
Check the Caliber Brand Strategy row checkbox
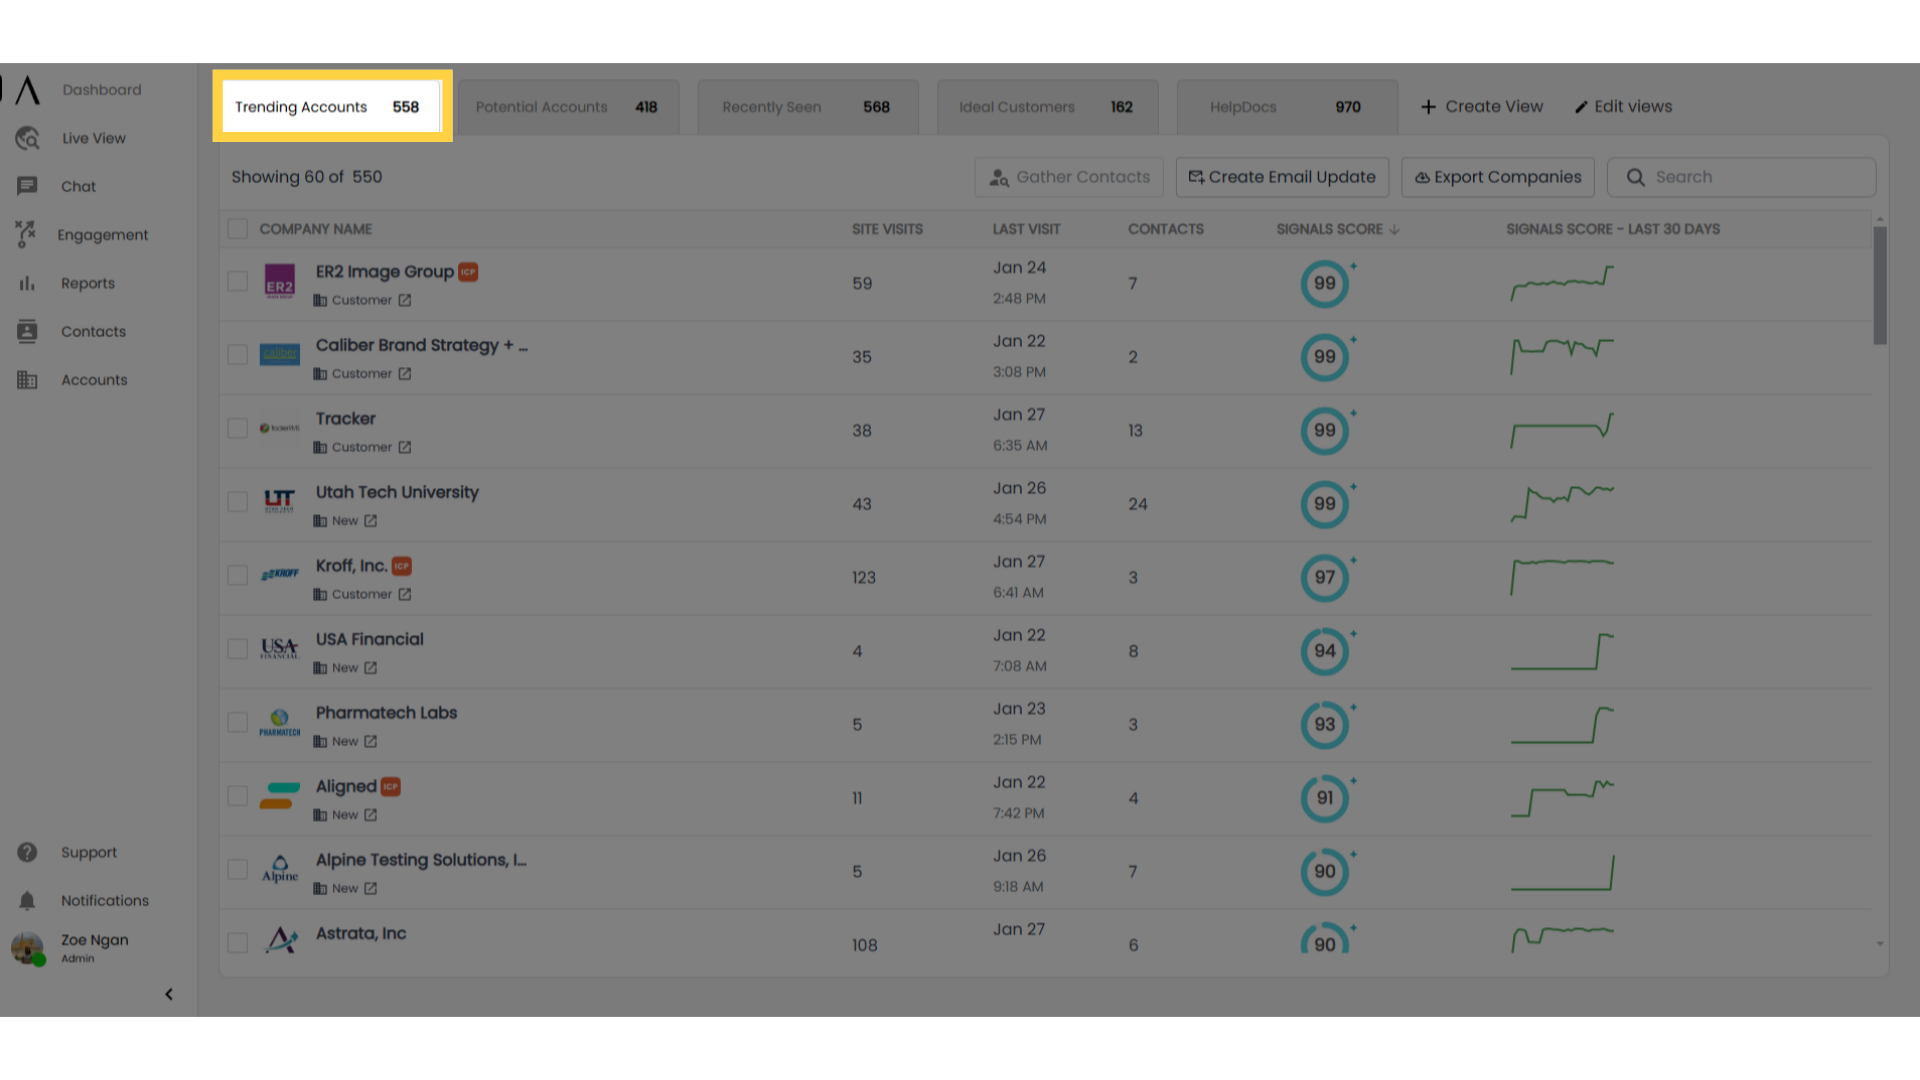click(x=237, y=355)
